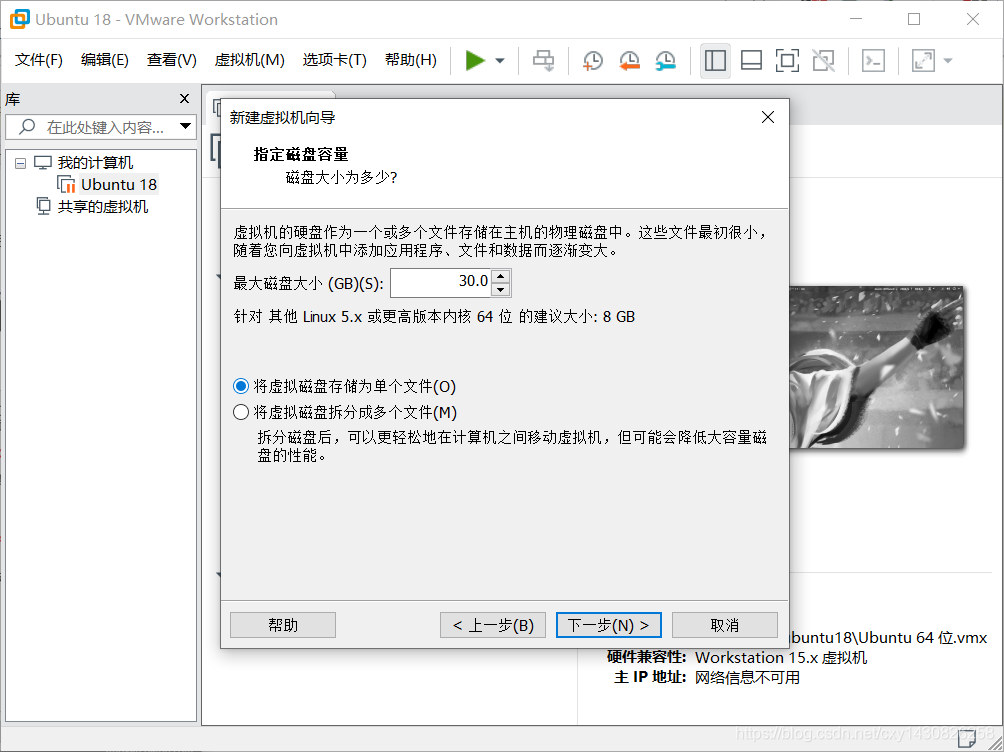Click the Ubuntu 64 位.vmx config path text
The width and height of the screenshot is (1004, 752).
[889, 637]
